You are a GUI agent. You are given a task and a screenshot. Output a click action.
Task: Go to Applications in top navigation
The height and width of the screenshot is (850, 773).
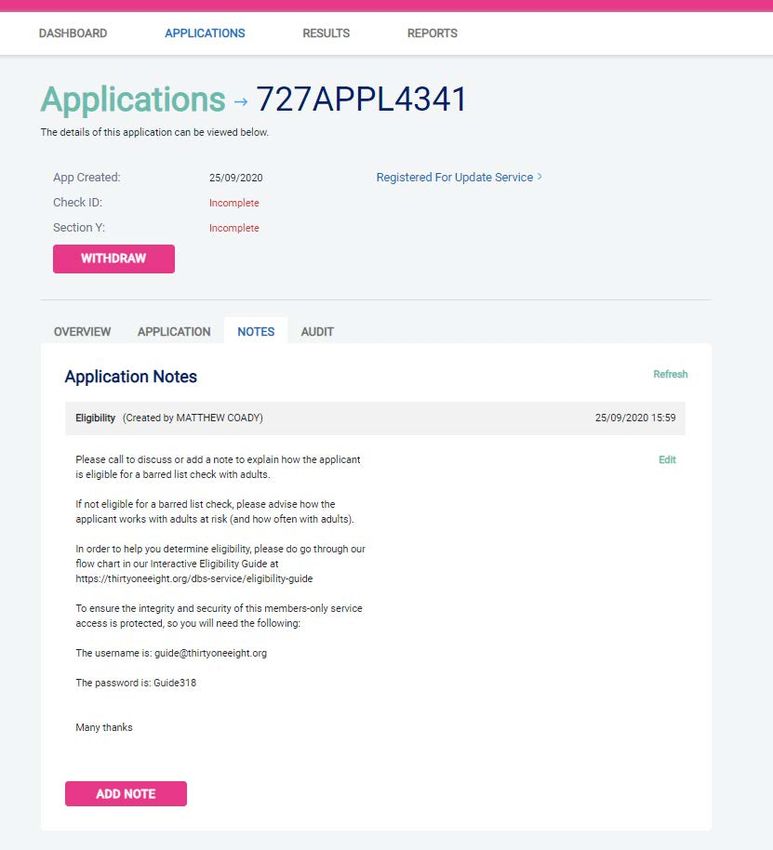click(205, 33)
